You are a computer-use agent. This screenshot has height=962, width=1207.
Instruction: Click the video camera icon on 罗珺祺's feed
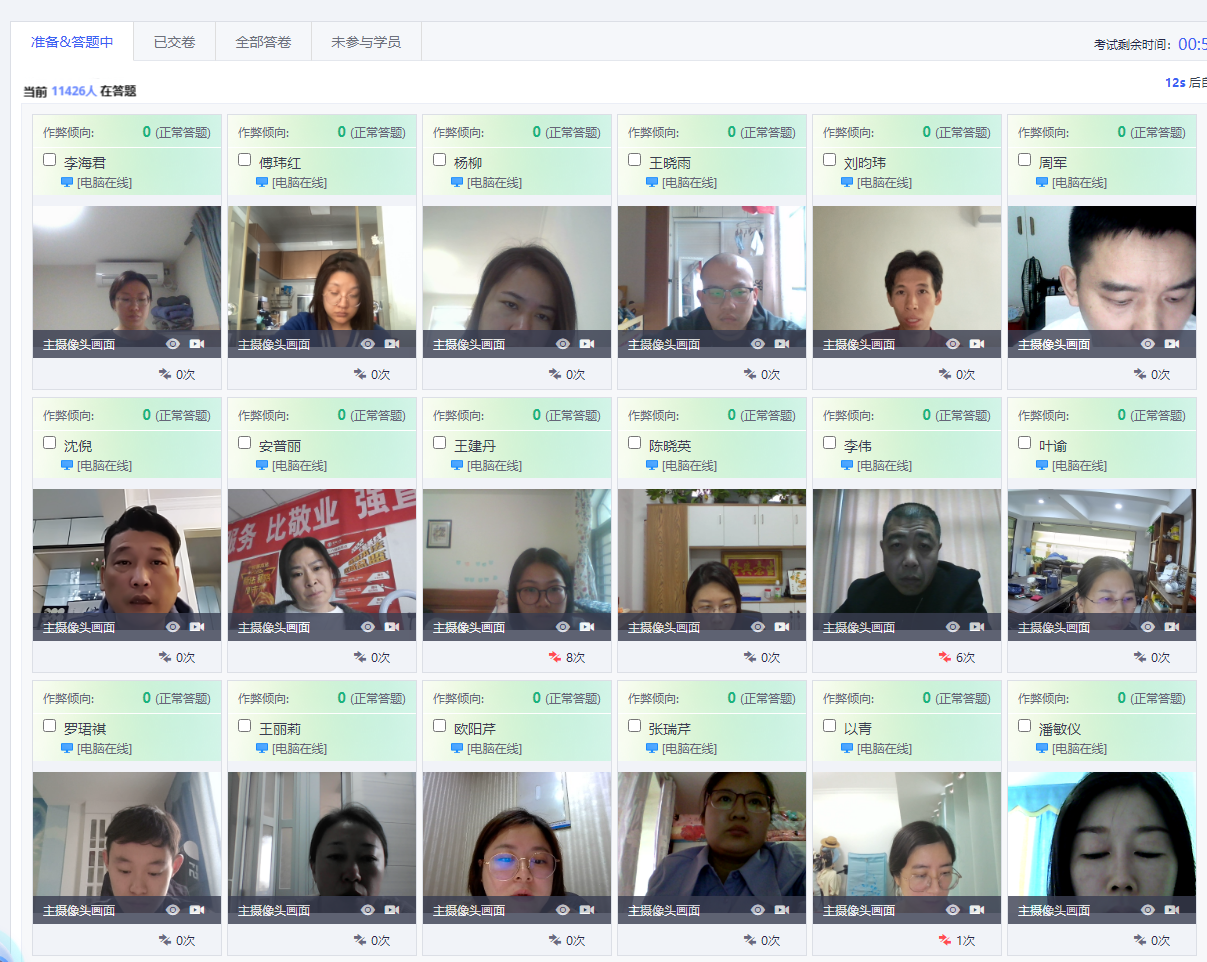click(x=197, y=910)
